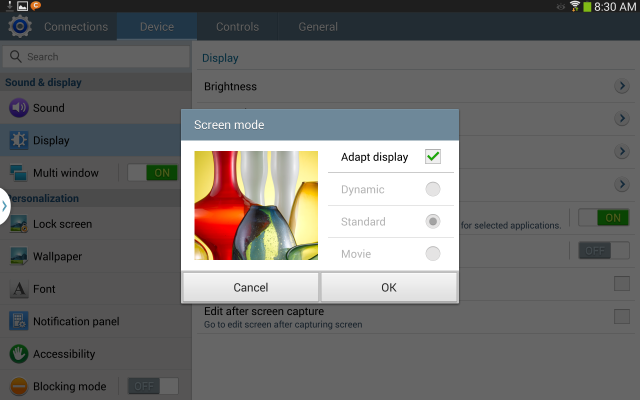Open the side tray arrow handle
Image resolution: width=640 pixels, height=400 pixels.
(x=4, y=206)
